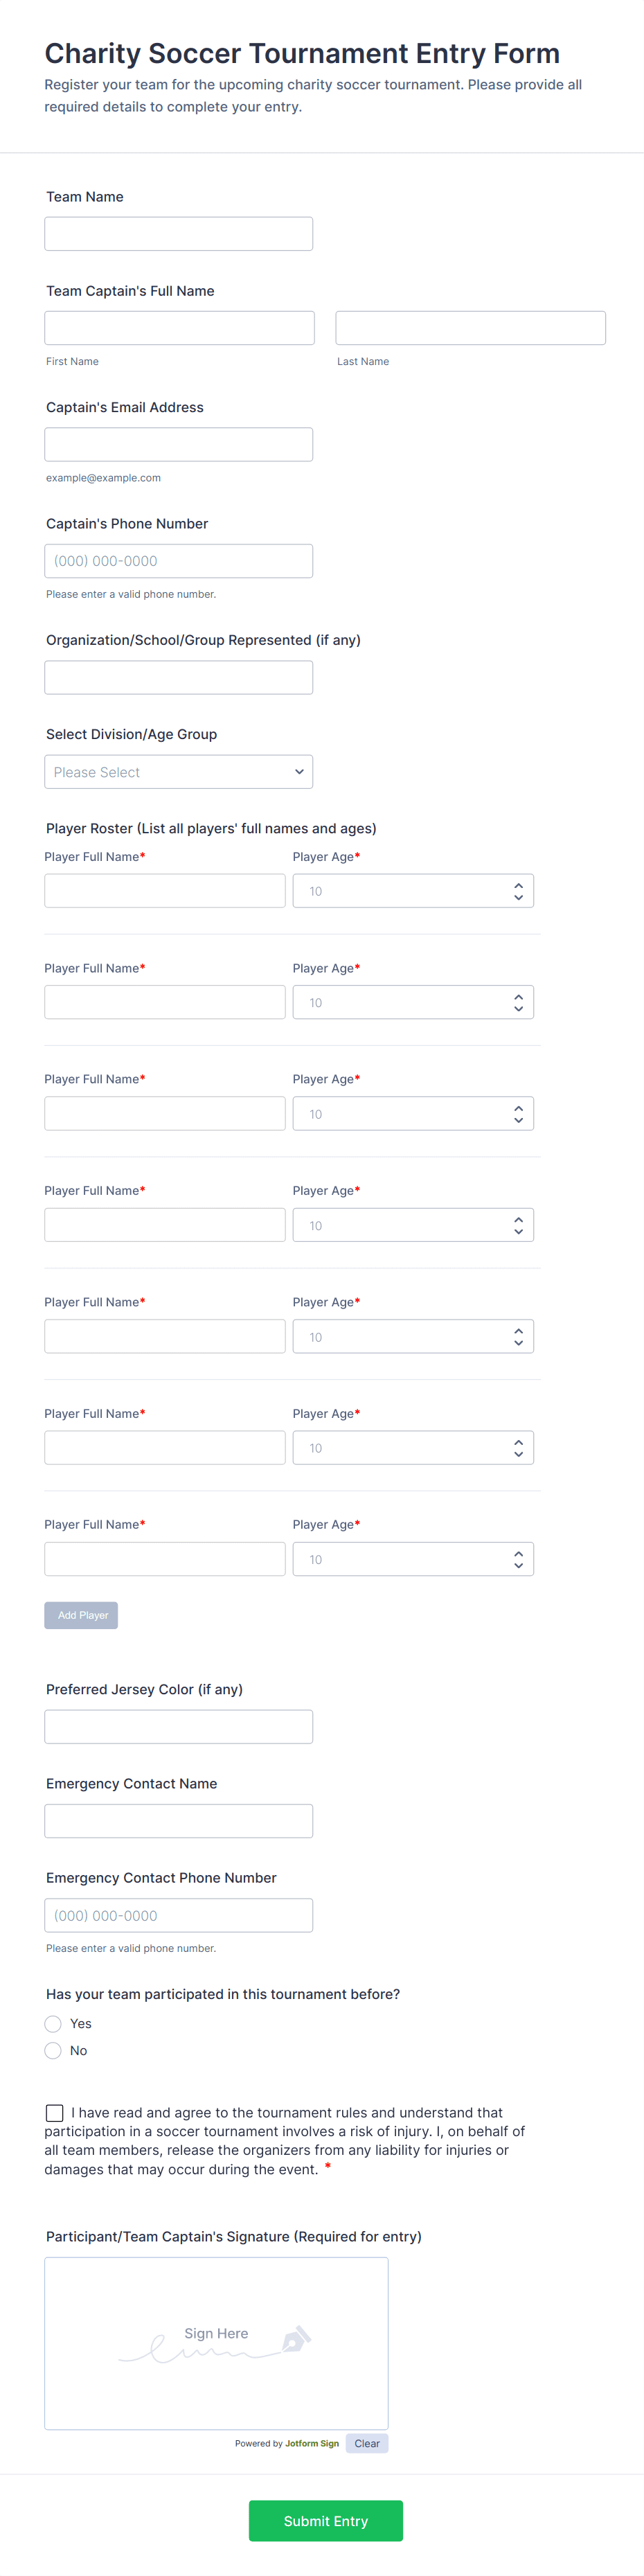Focus the Captain's Email Address field
This screenshot has height=2576, width=644.
(179, 444)
